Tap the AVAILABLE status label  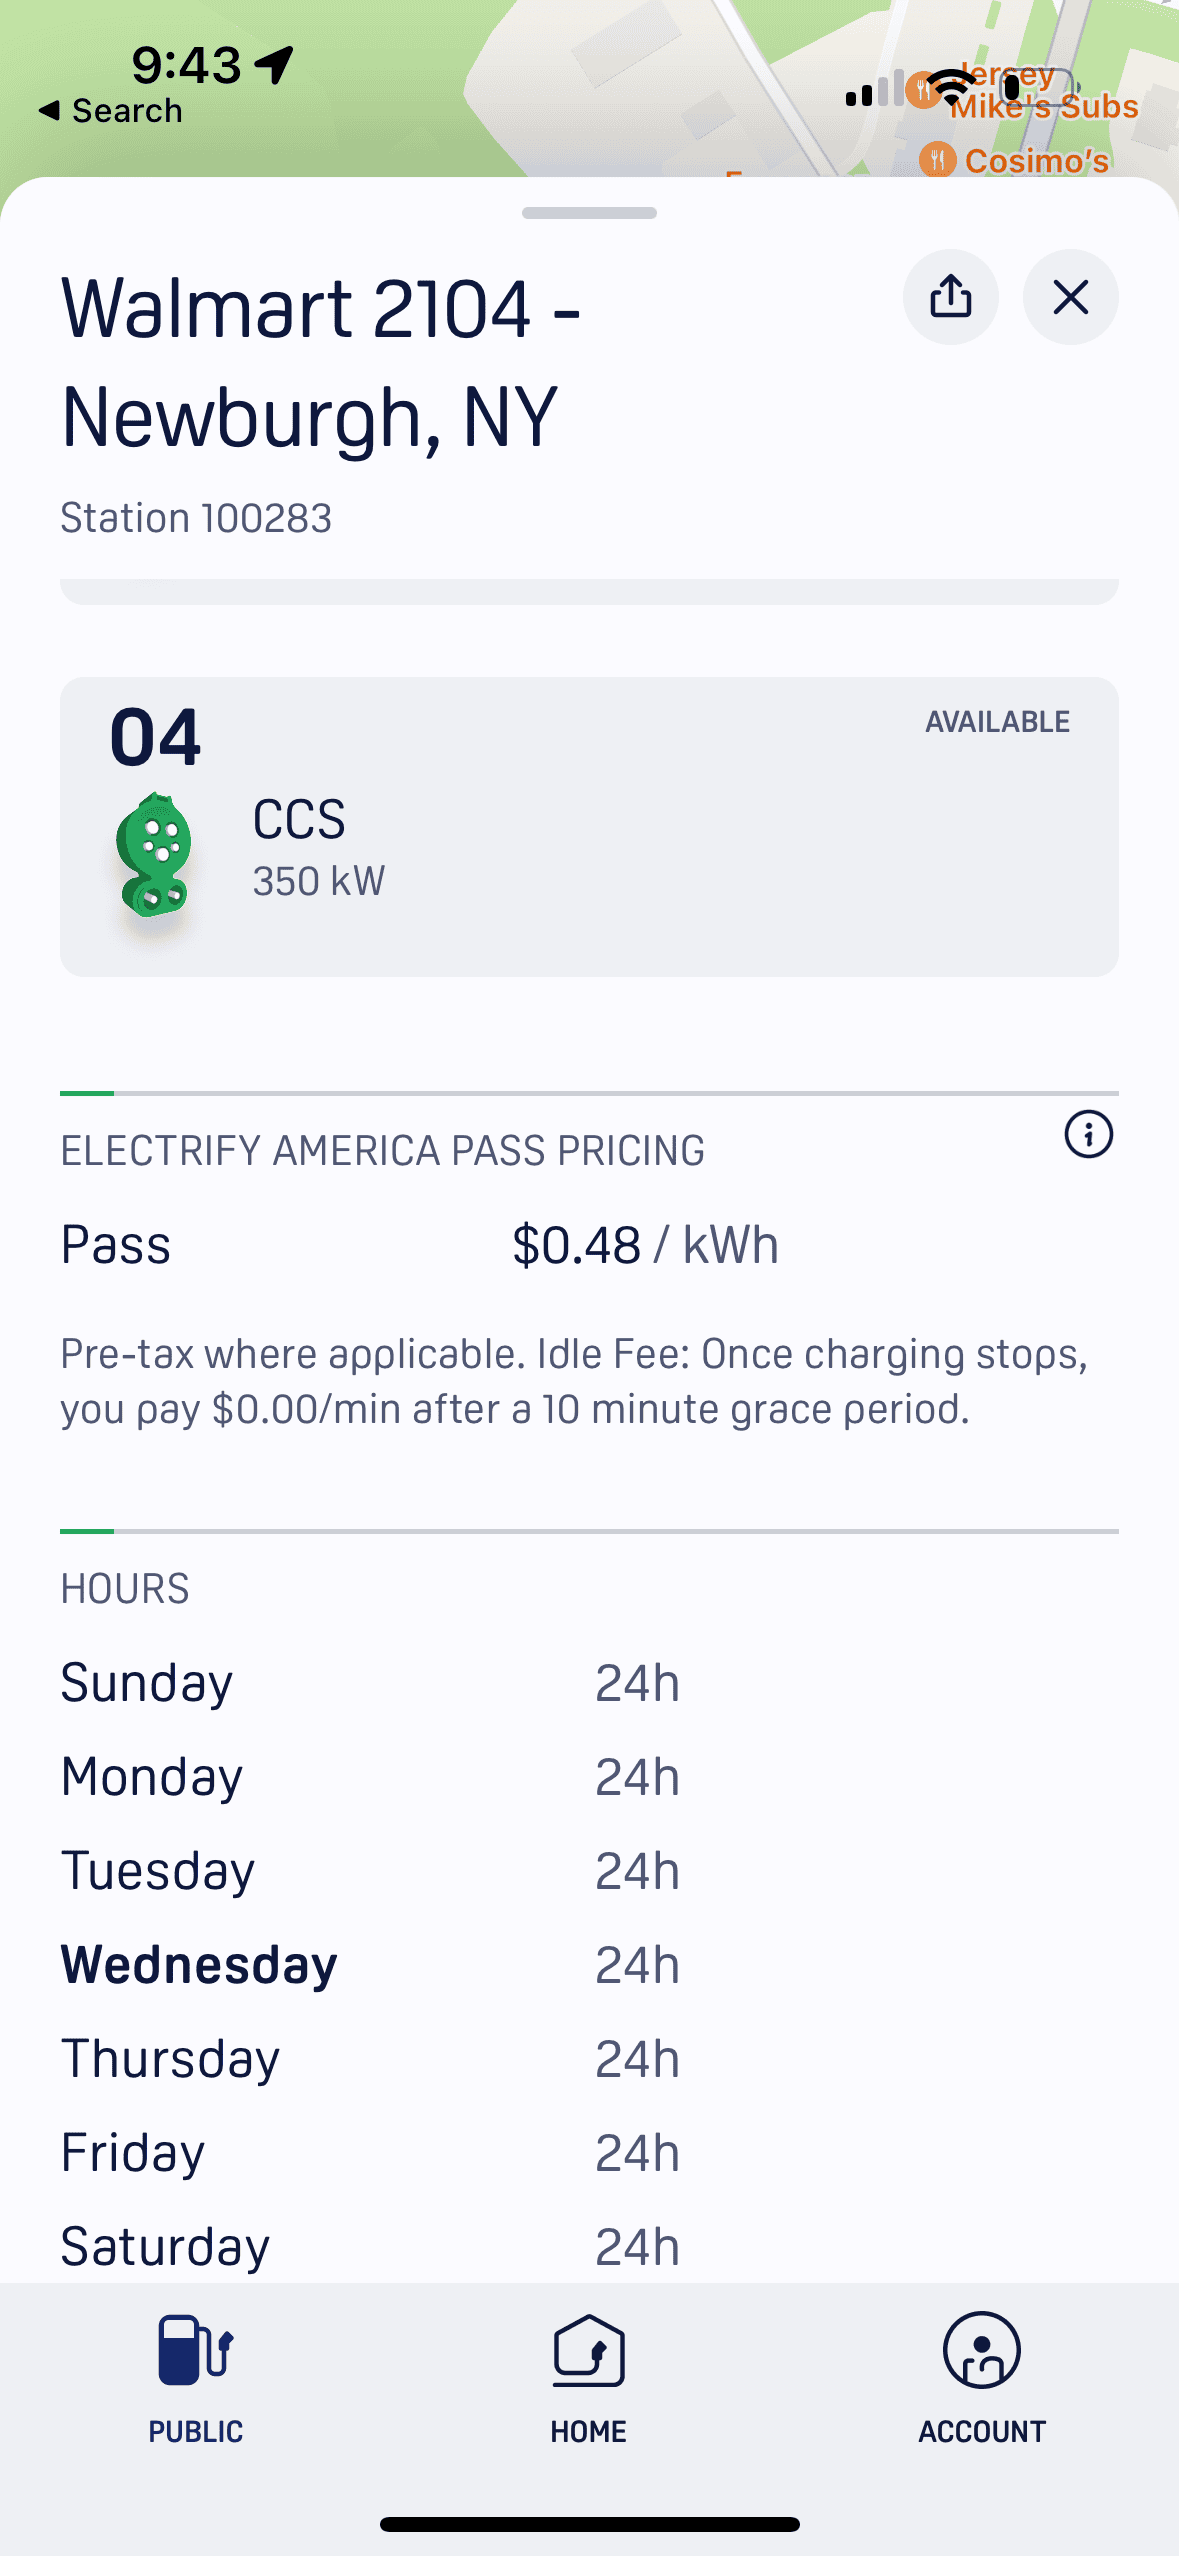[997, 722]
